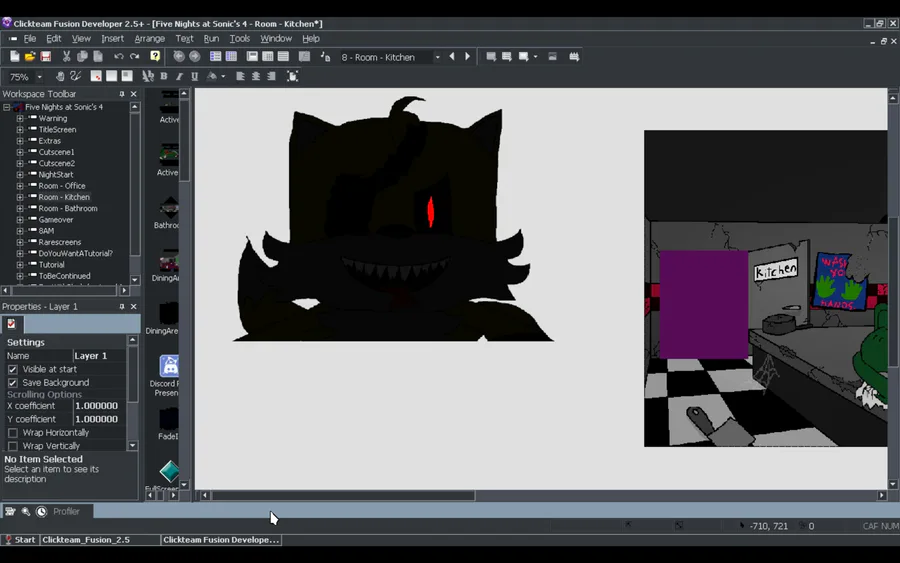
Task: Open the Help question mark icon
Action: (x=155, y=57)
